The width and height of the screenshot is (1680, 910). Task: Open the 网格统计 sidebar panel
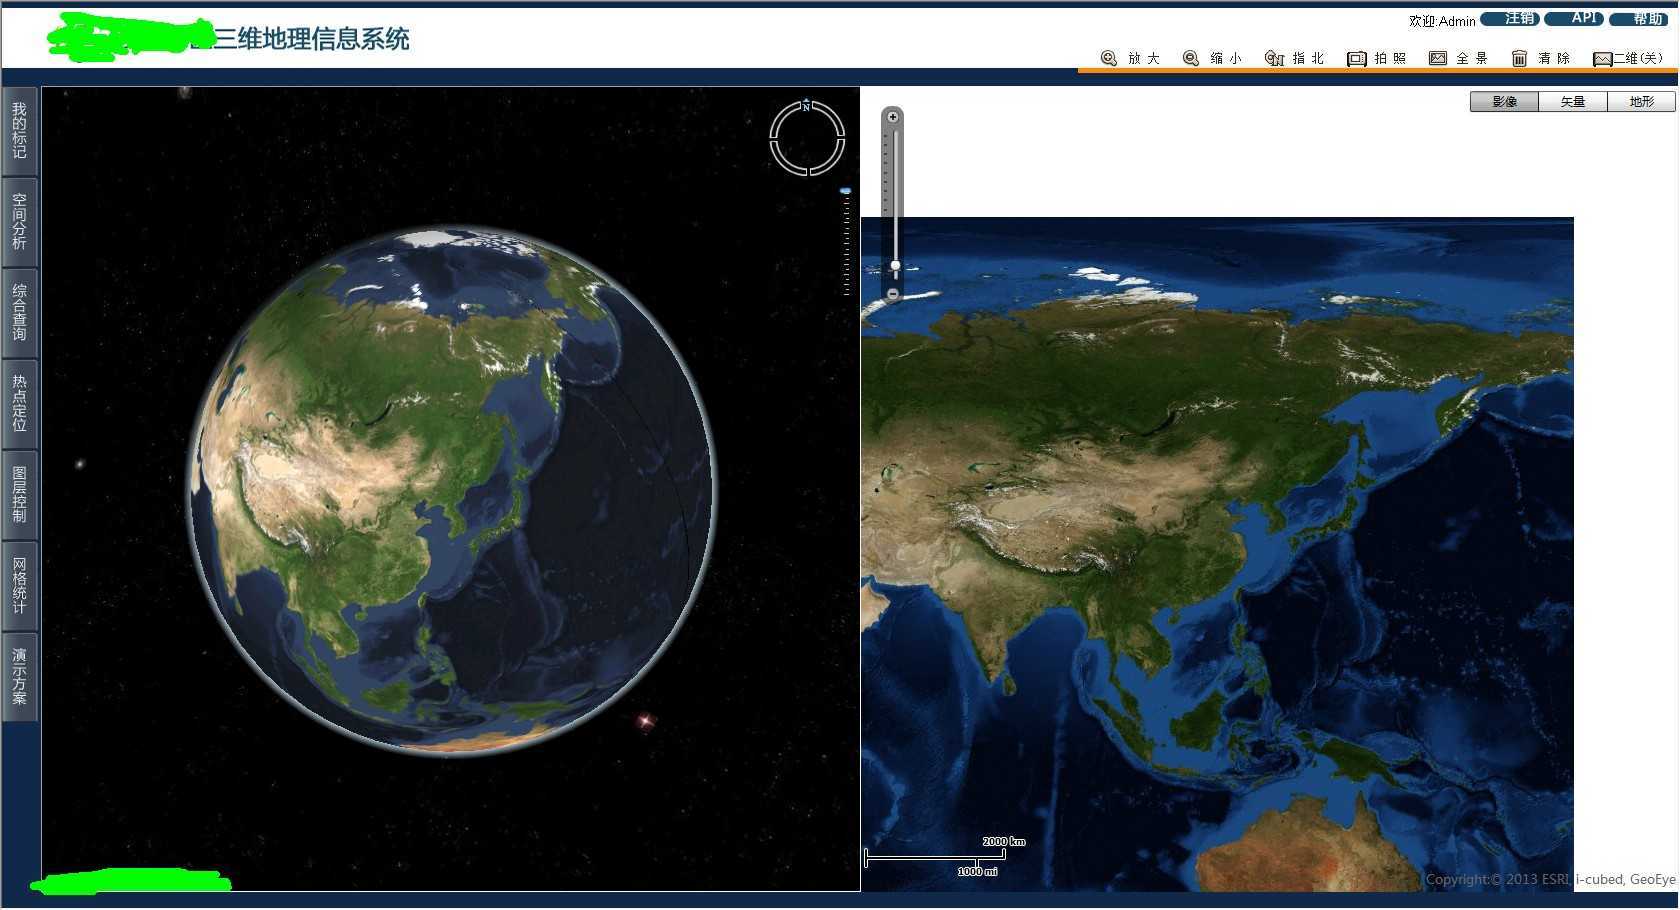(19, 586)
